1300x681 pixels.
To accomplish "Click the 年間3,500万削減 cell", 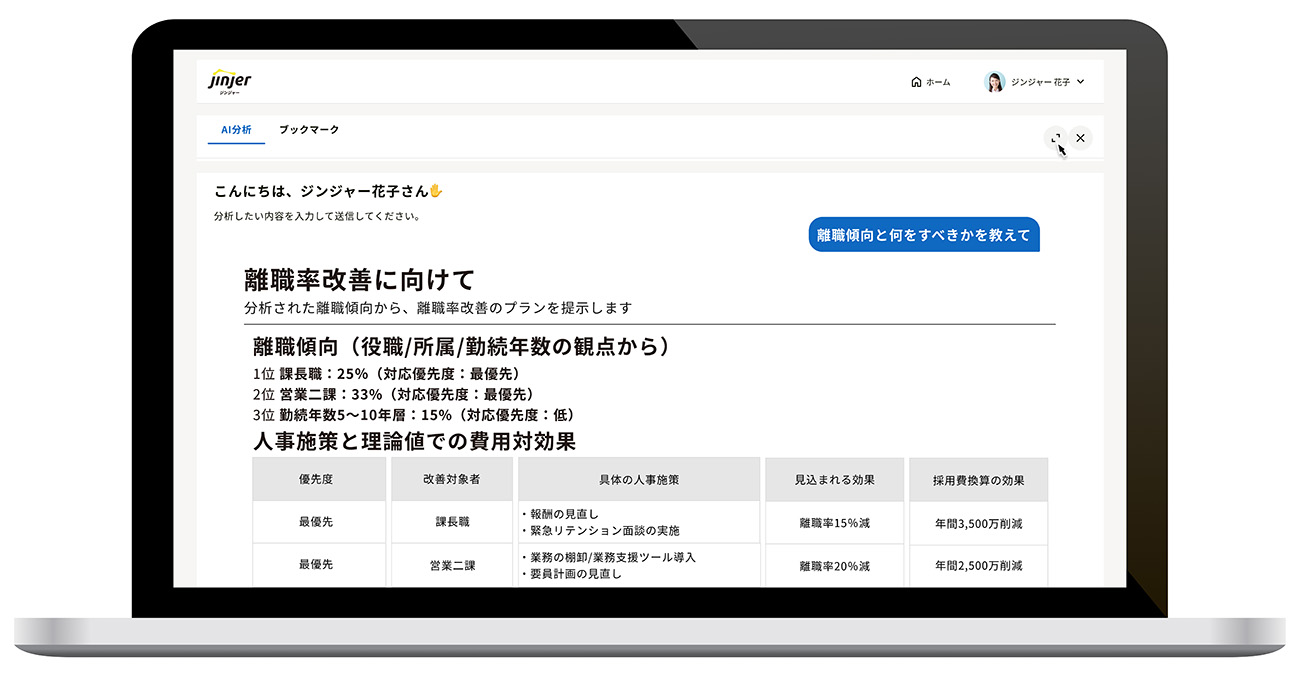I will coord(978,522).
